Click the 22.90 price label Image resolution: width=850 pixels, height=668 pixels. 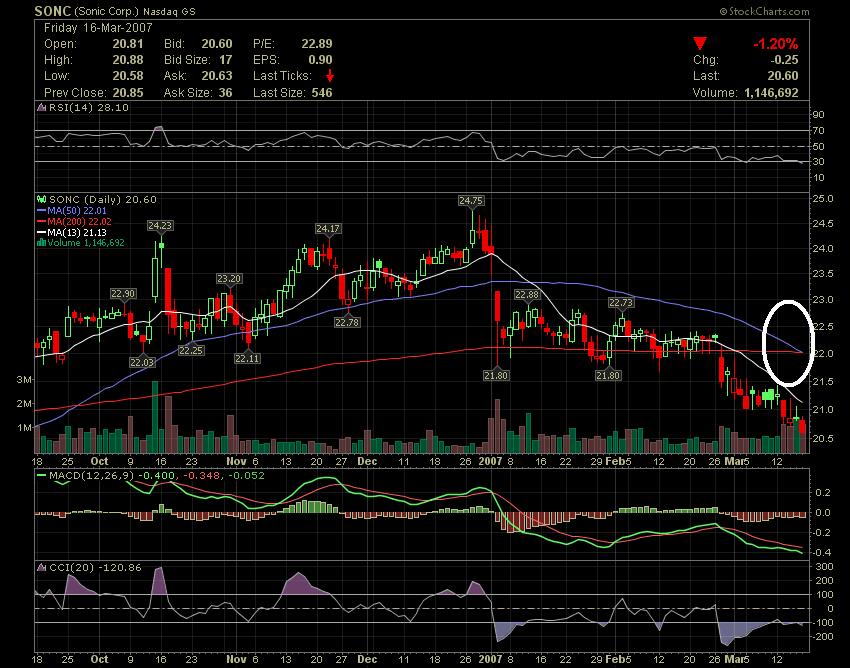(123, 293)
